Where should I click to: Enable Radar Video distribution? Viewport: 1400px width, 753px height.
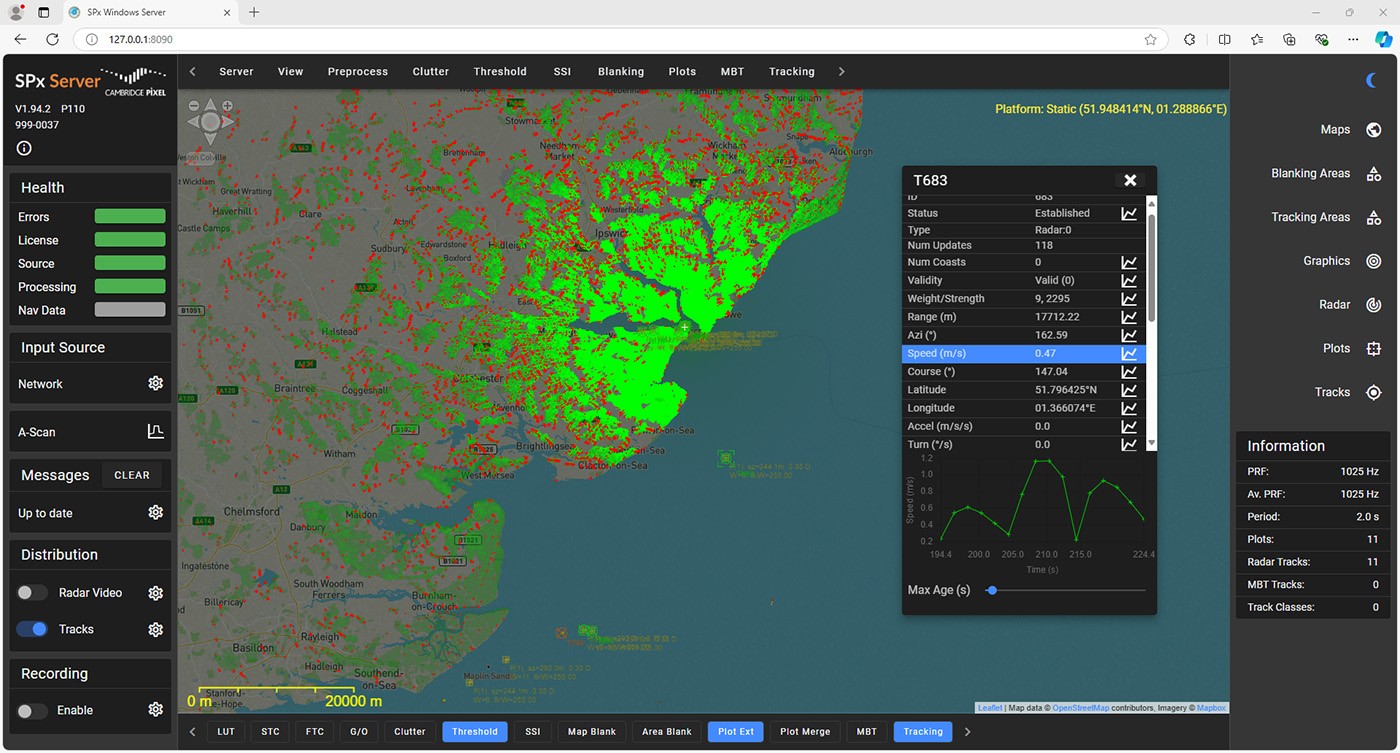pos(31,592)
